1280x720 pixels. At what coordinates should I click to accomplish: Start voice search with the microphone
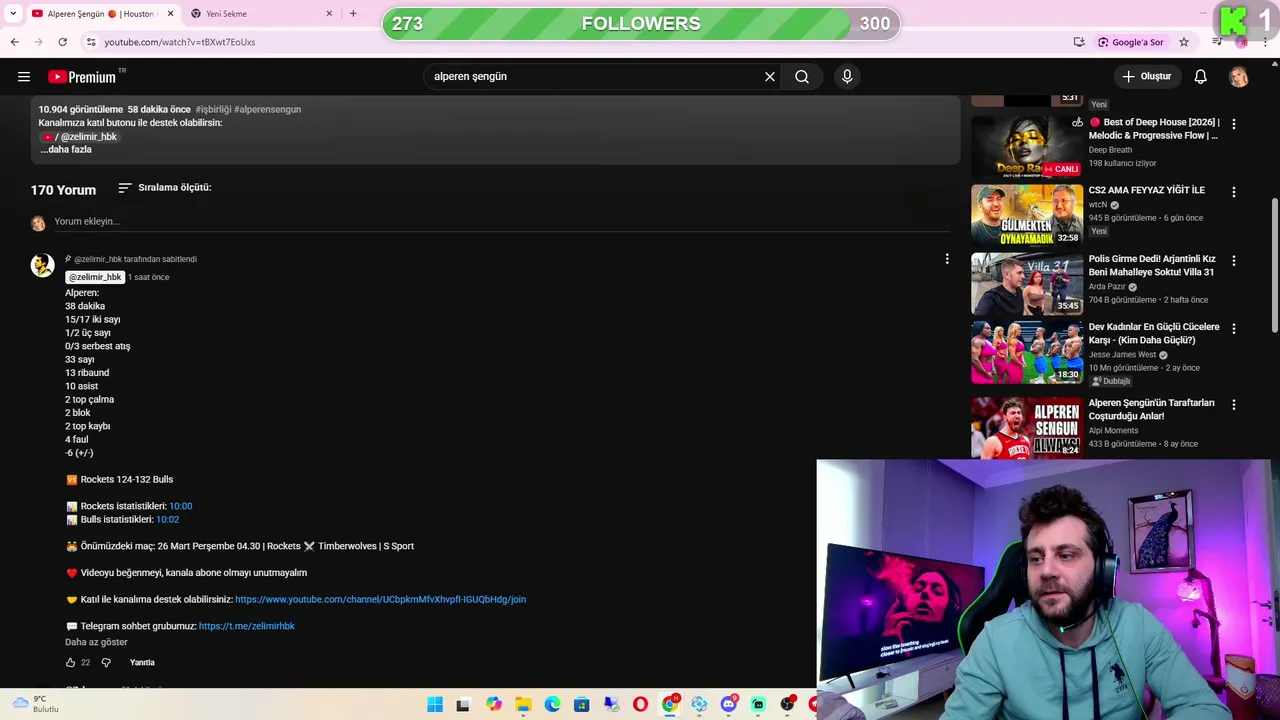tap(847, 77)
